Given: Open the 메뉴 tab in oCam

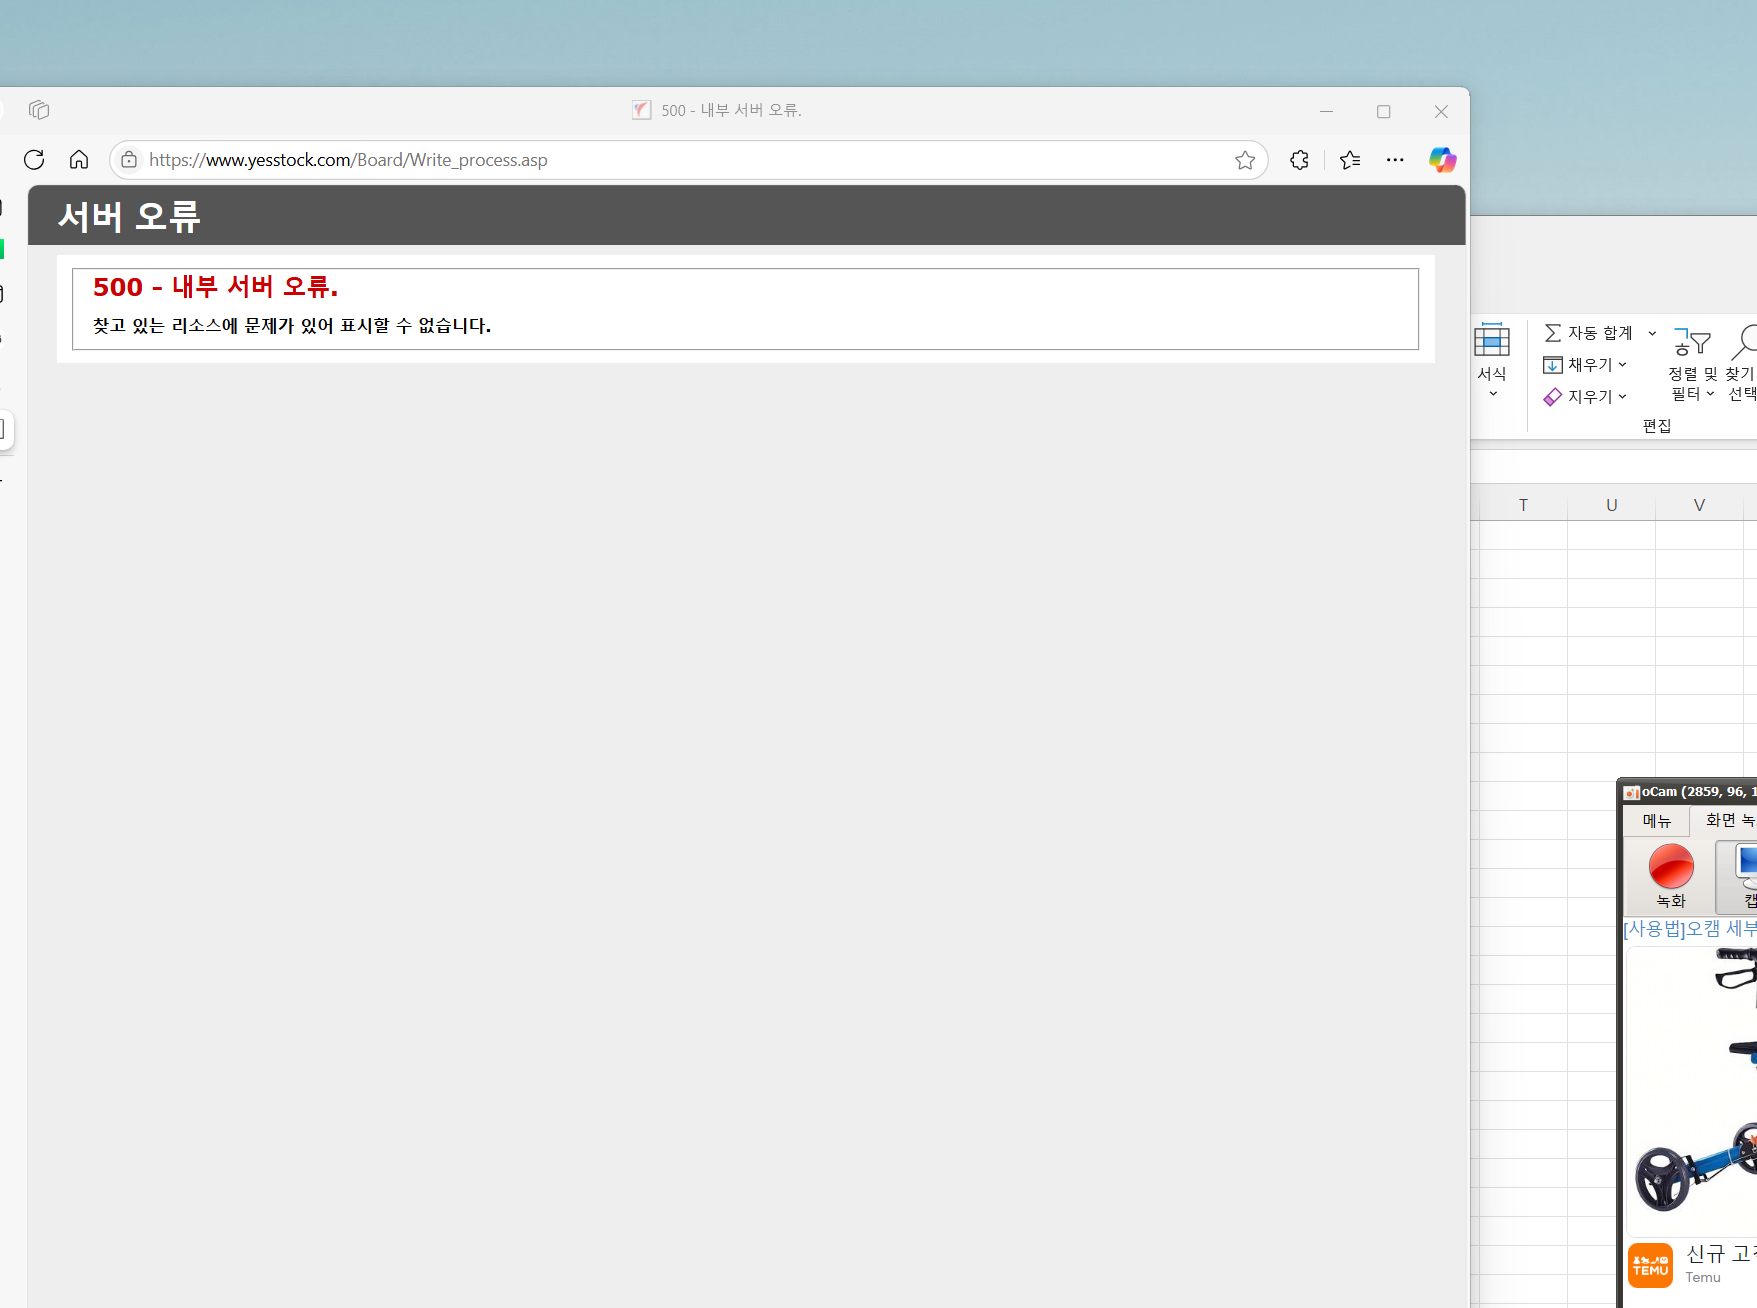Looking at the screenshot, I should [x=1656, y=821].
